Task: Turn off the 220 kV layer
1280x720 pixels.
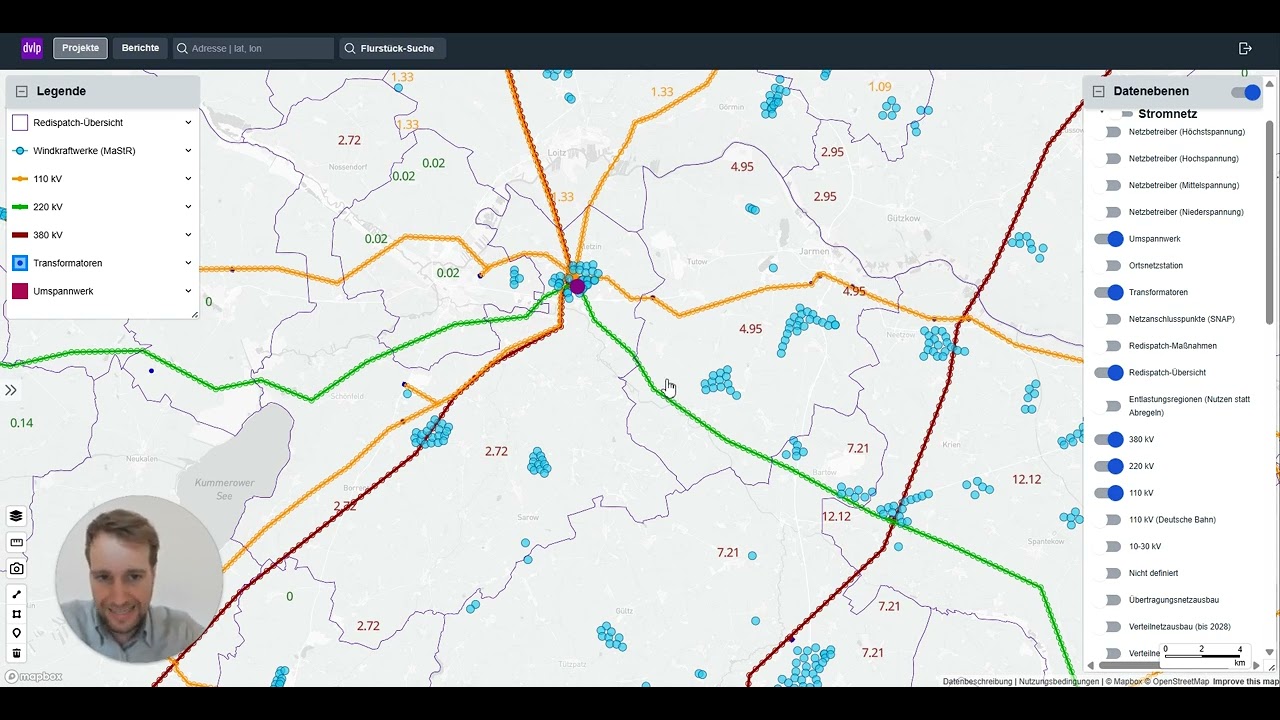Action: point(1109,466)
